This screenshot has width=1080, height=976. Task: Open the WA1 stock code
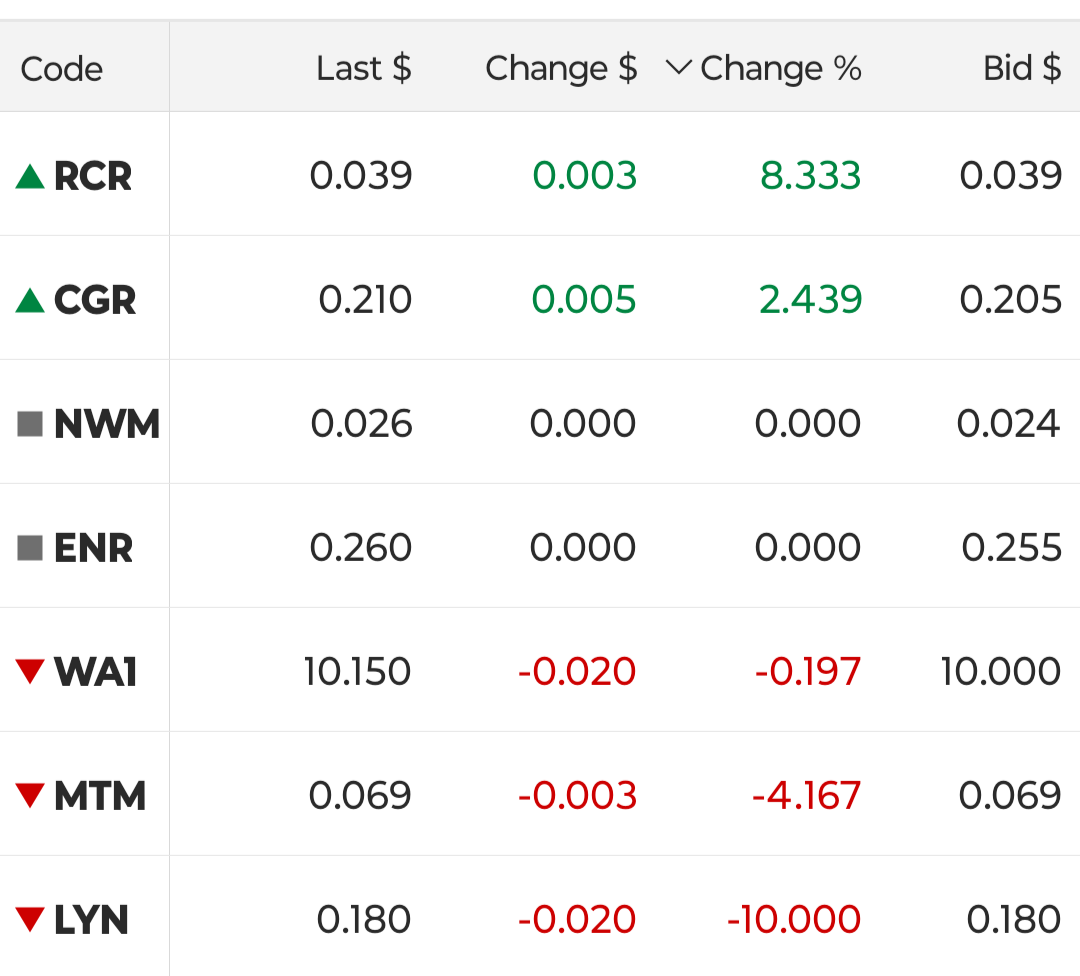tap(96, 672)
